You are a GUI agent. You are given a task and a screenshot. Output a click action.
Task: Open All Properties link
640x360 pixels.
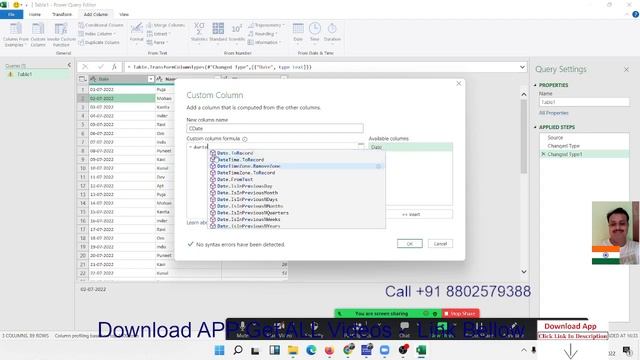(553, 113)
